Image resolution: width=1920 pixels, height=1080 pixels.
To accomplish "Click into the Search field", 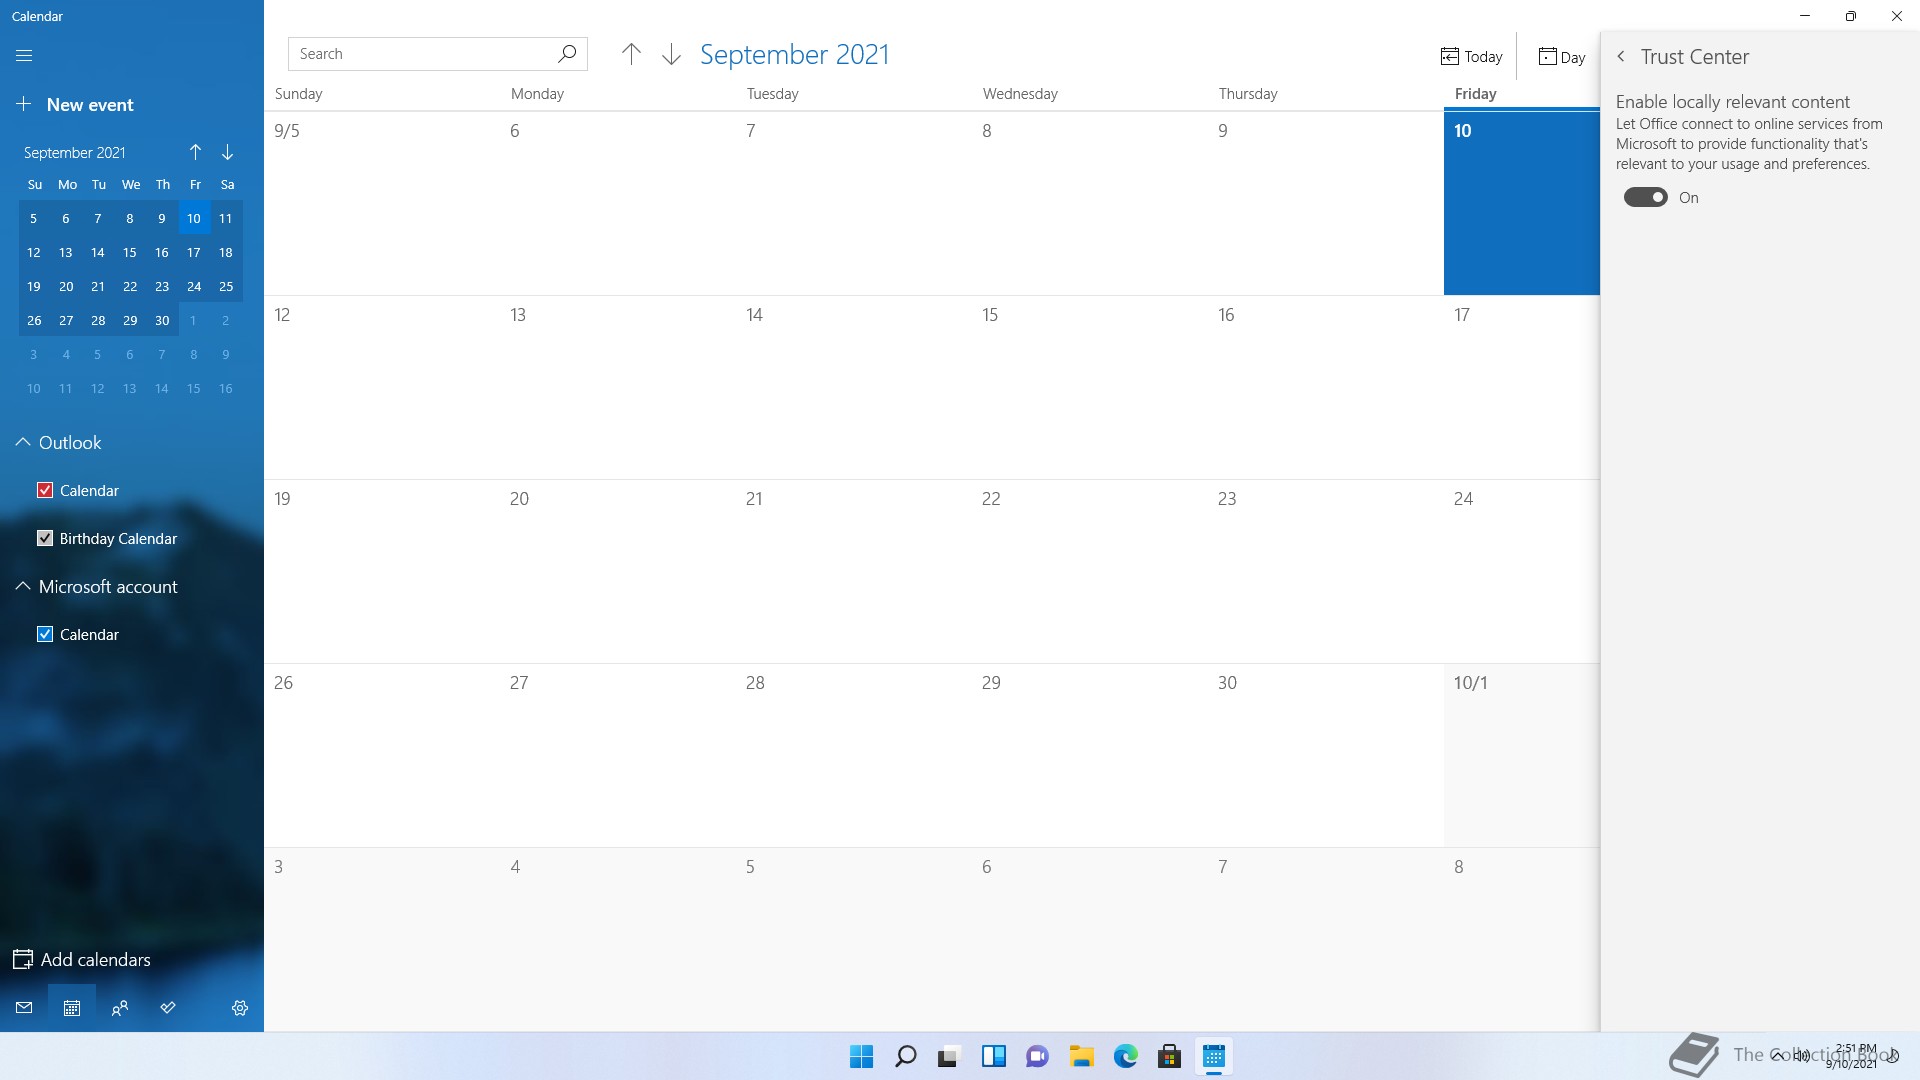I will tap(420, 54).
